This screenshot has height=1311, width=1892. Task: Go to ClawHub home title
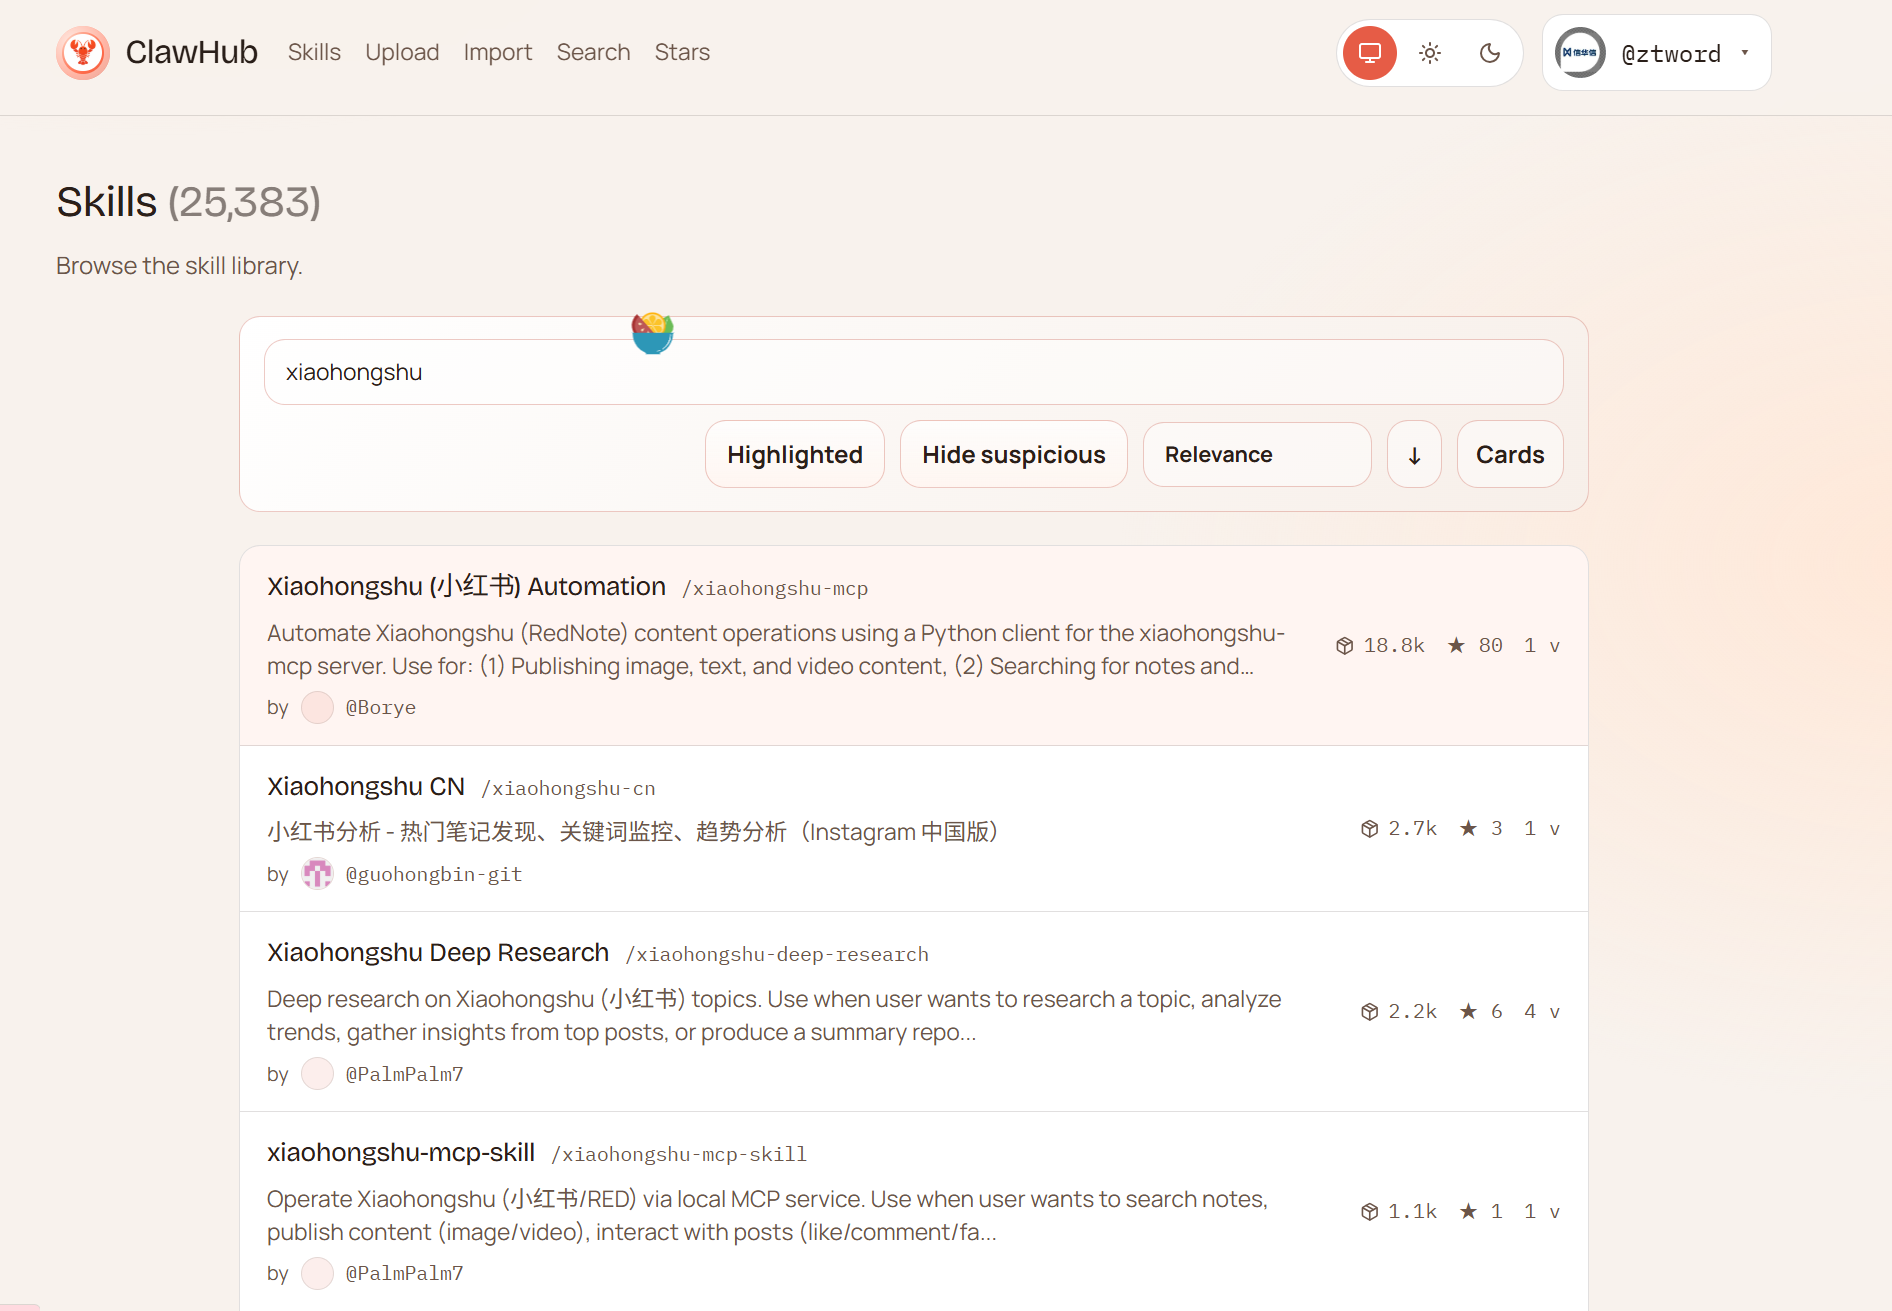pos(192,52)
